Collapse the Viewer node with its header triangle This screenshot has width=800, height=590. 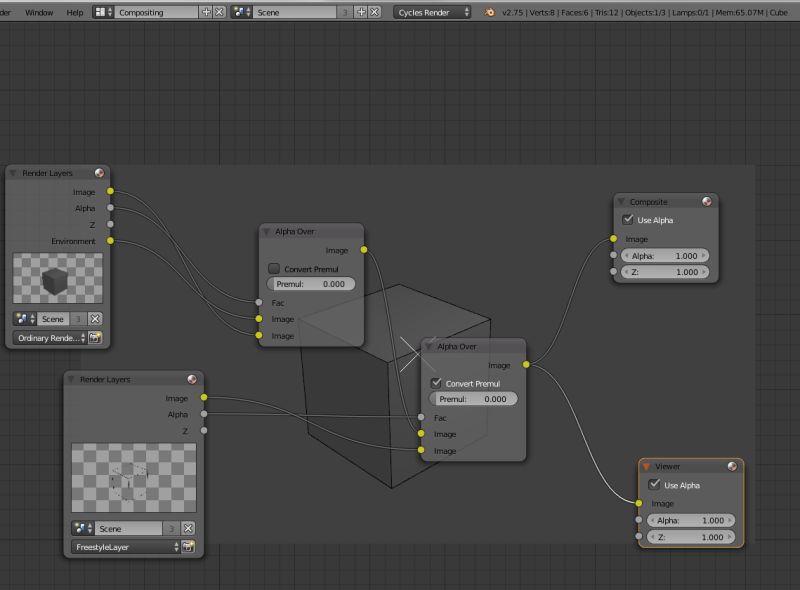tap(645, 465)
